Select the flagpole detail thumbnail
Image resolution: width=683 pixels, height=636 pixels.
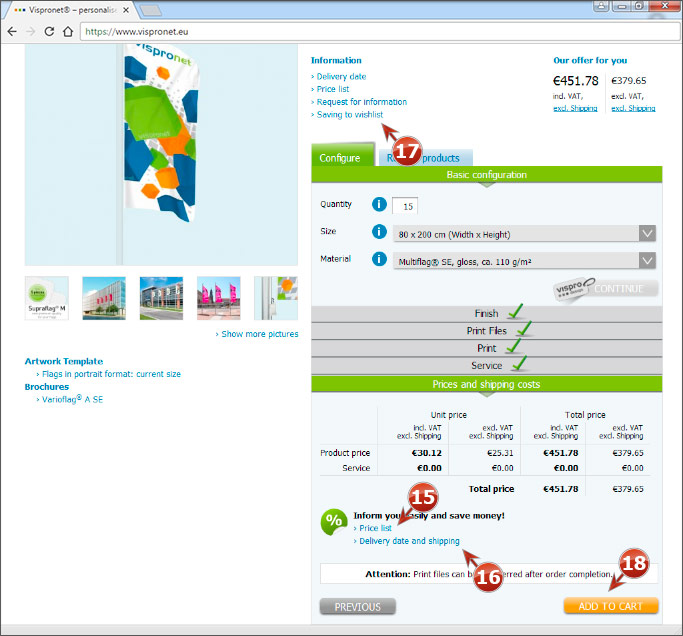(276, 298)
